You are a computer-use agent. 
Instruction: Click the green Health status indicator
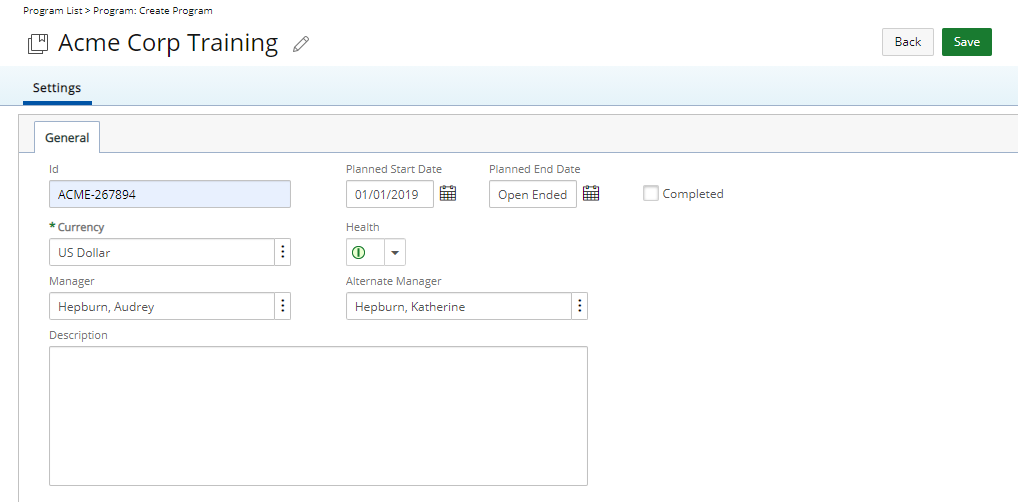tap(358, 253)
